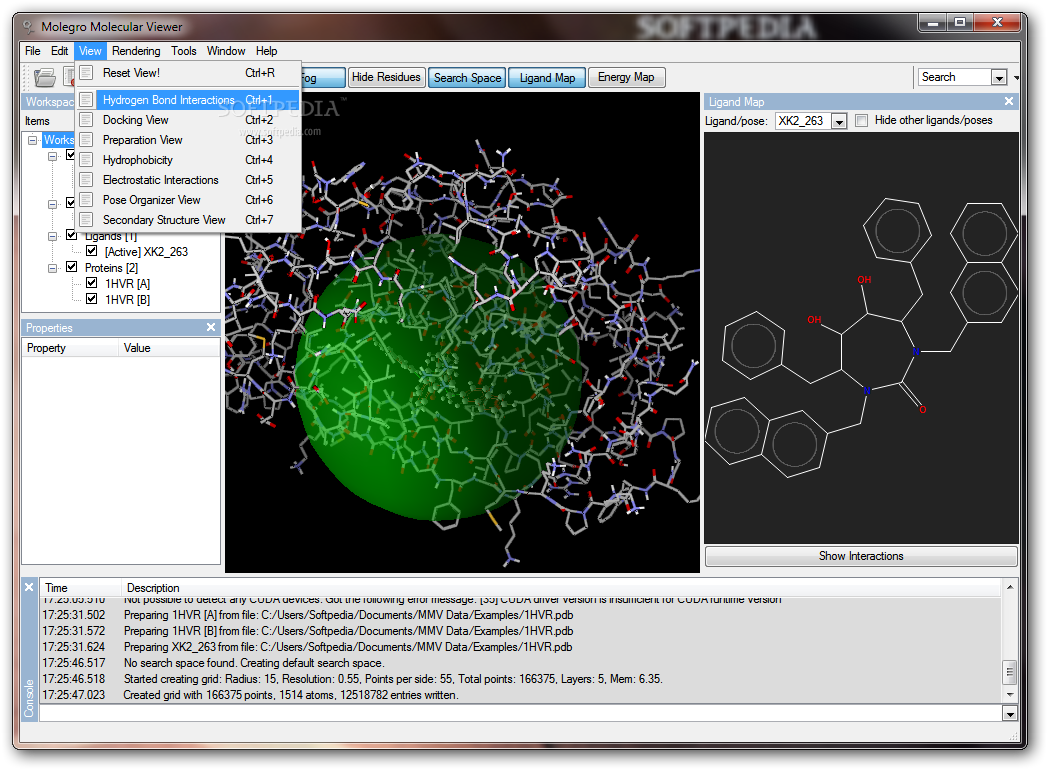Open the File menu
The height and width of the screenshot is (770, 1048).
point(33,51)
